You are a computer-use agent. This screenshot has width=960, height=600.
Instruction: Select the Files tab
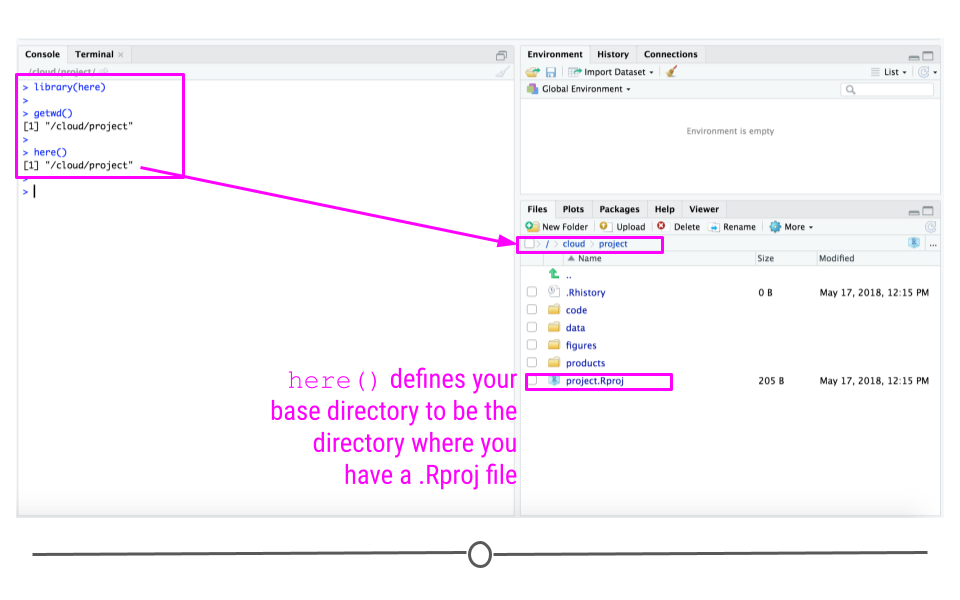(537, 209)
